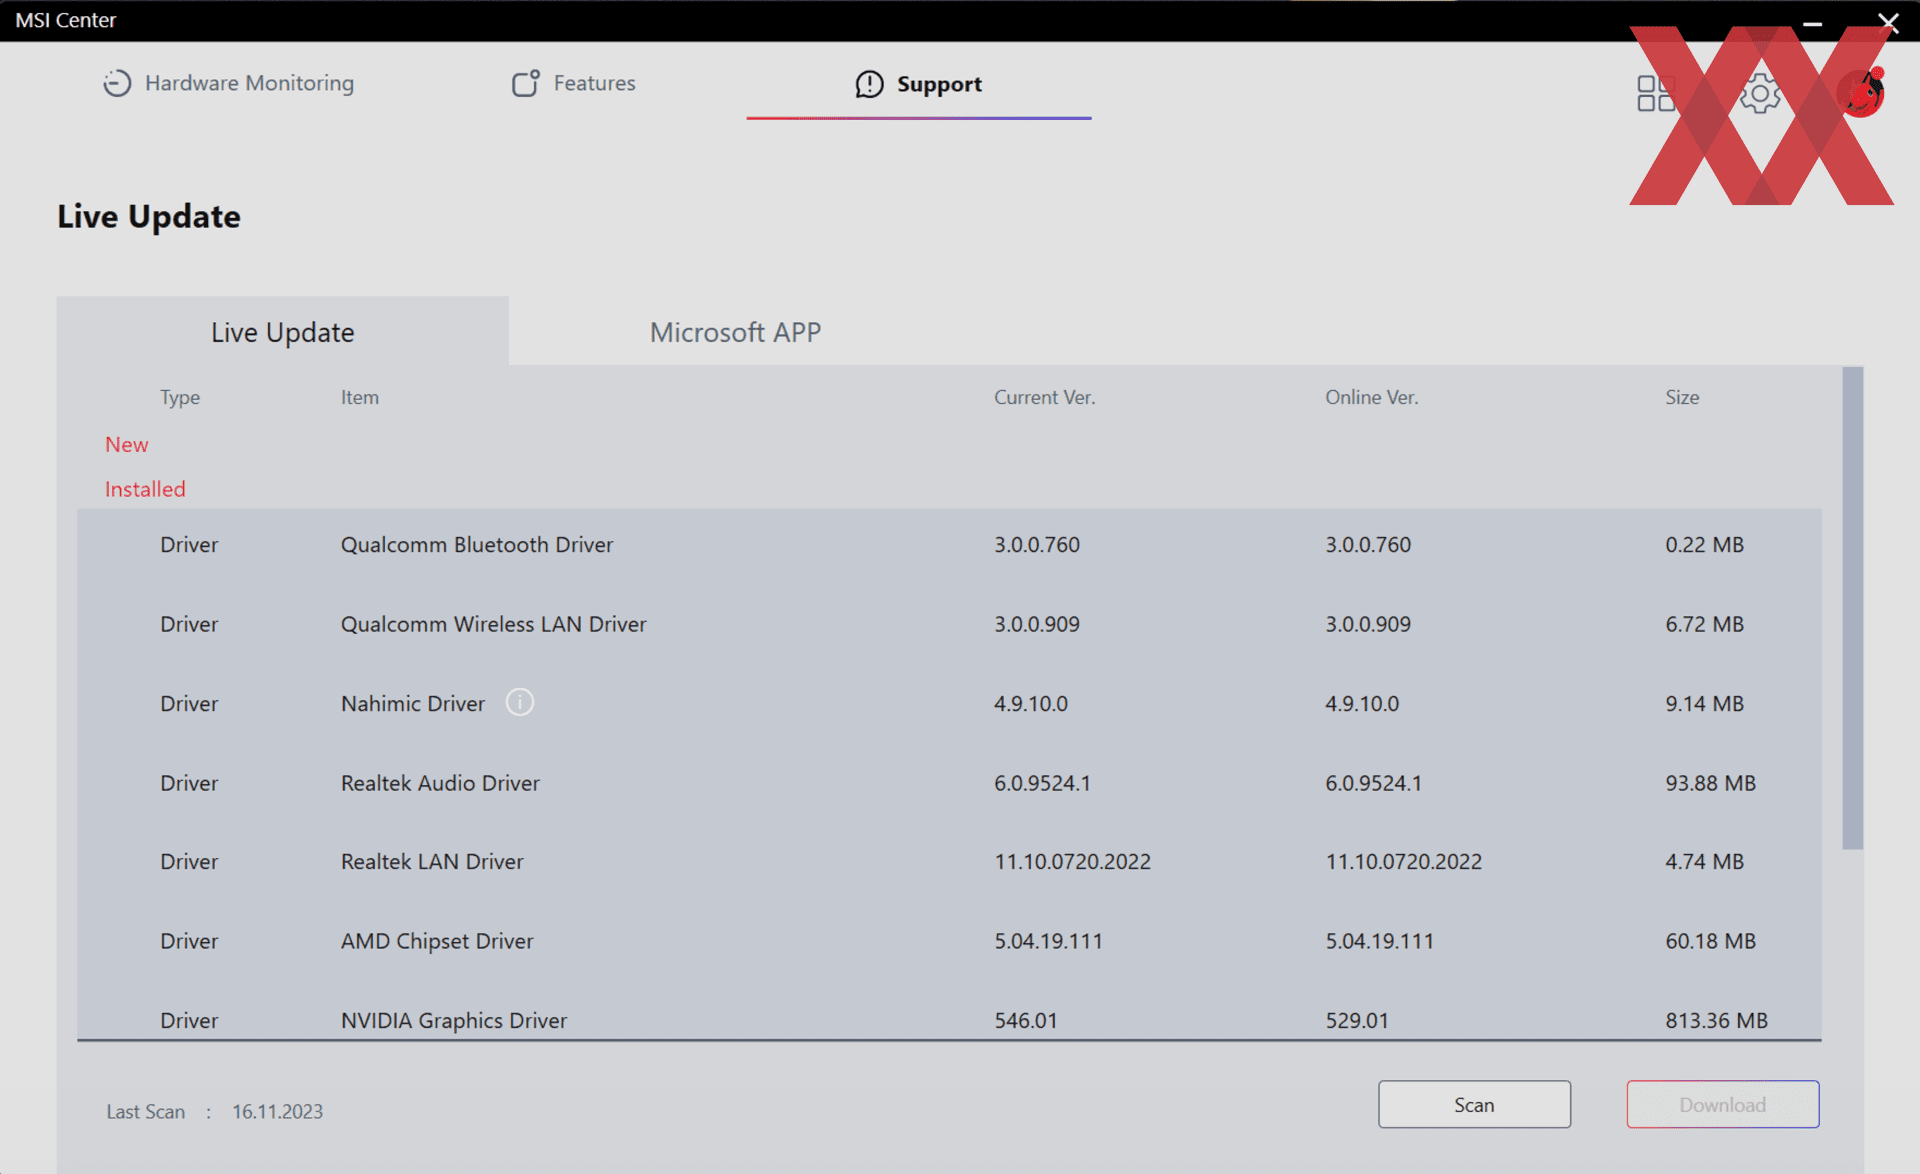Click the Installed section label

point(145,489)
